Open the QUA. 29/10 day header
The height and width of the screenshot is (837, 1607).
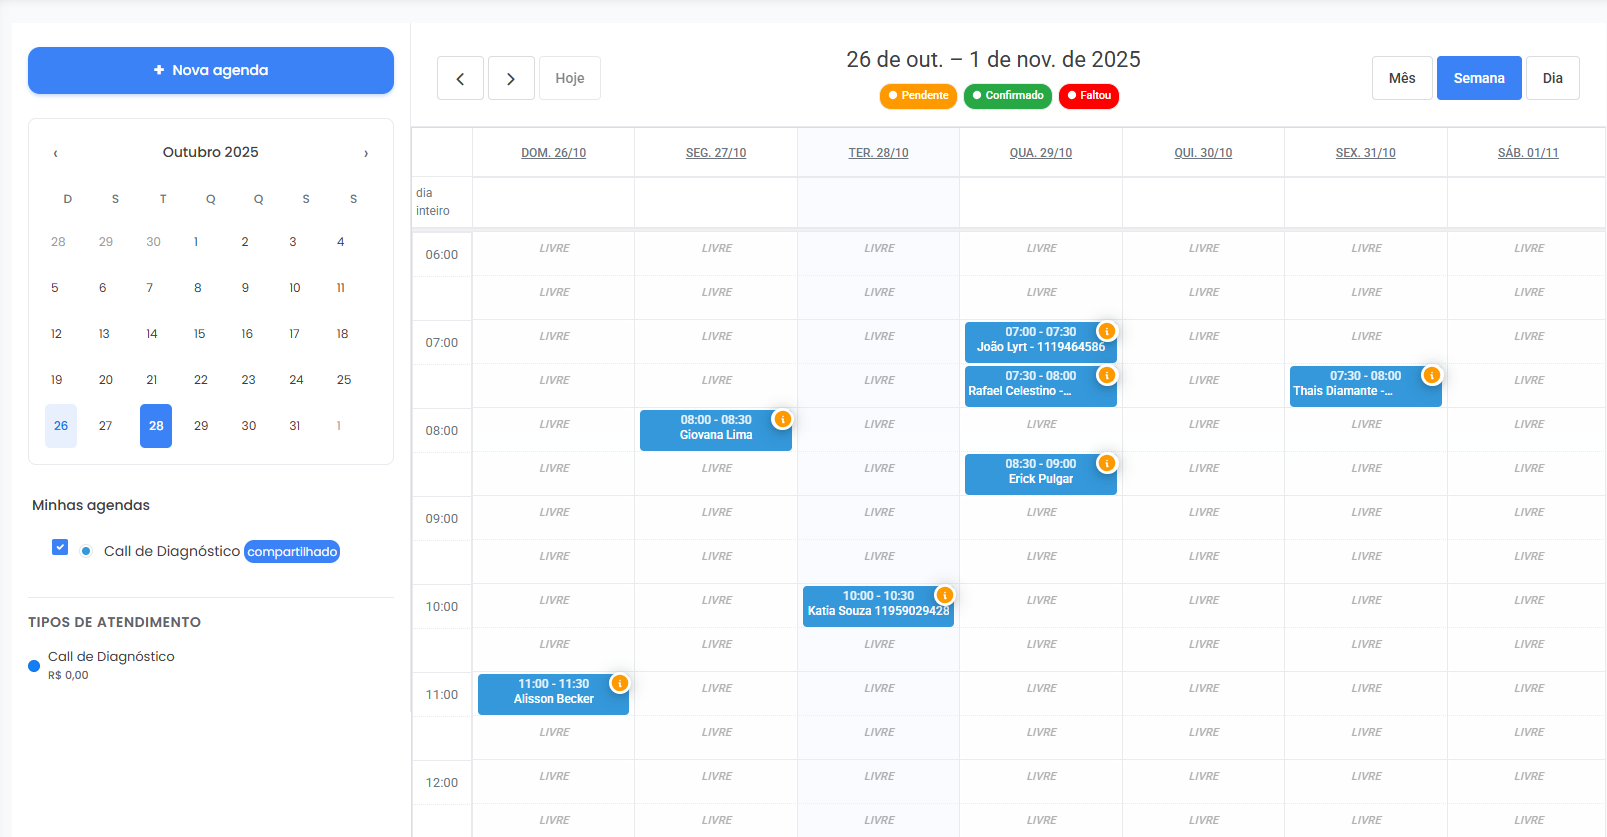[1041, 153]
